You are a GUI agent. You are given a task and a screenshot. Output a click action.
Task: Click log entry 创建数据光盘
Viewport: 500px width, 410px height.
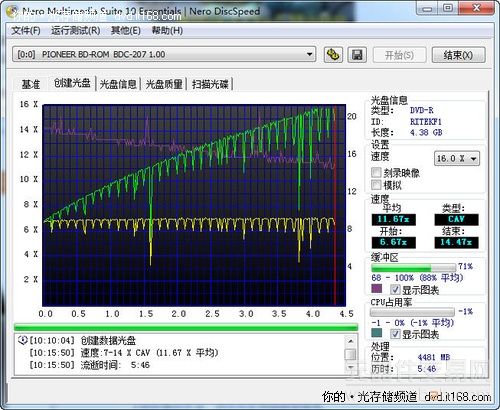pos(108,340)
